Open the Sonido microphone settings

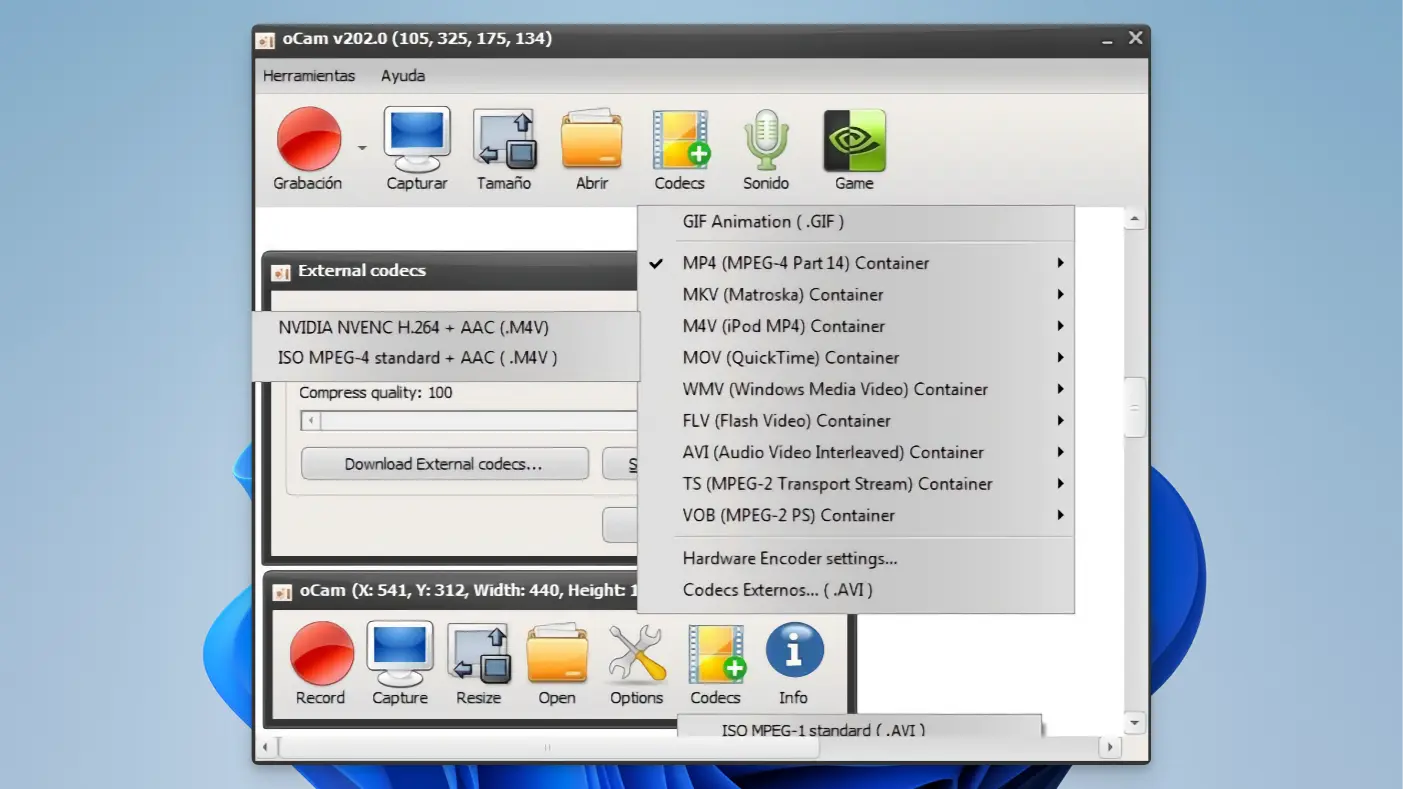766,140
